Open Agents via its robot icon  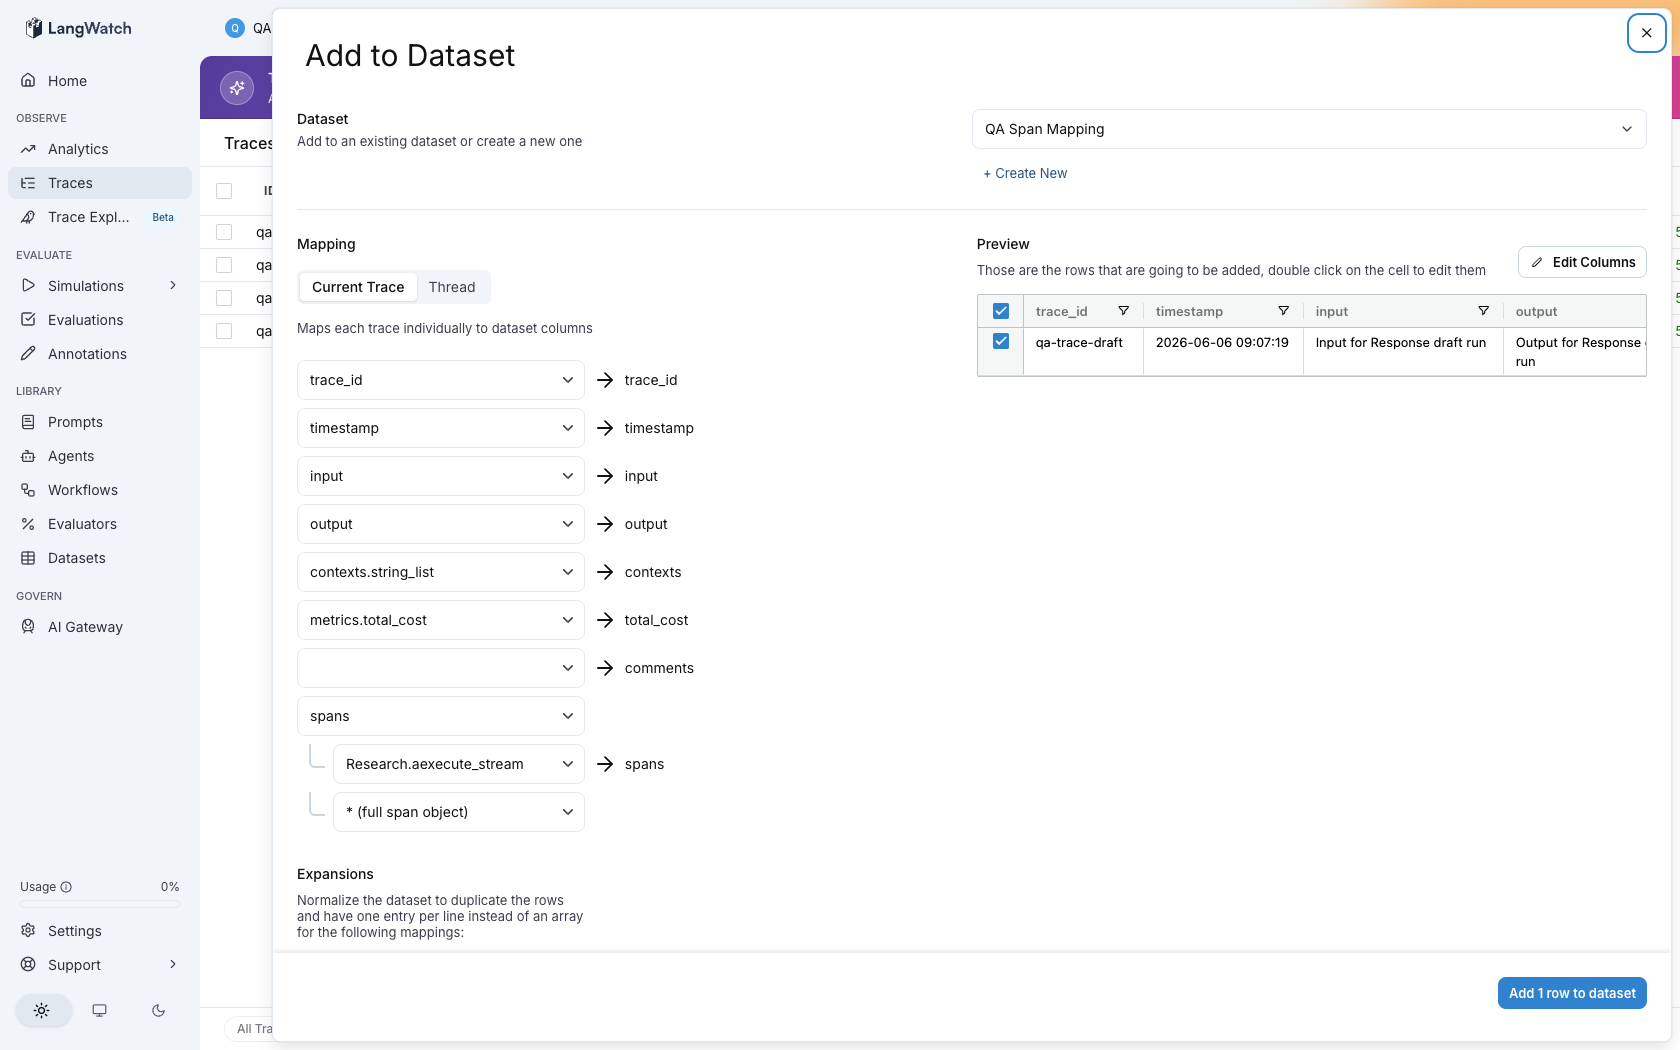point(28,456)
